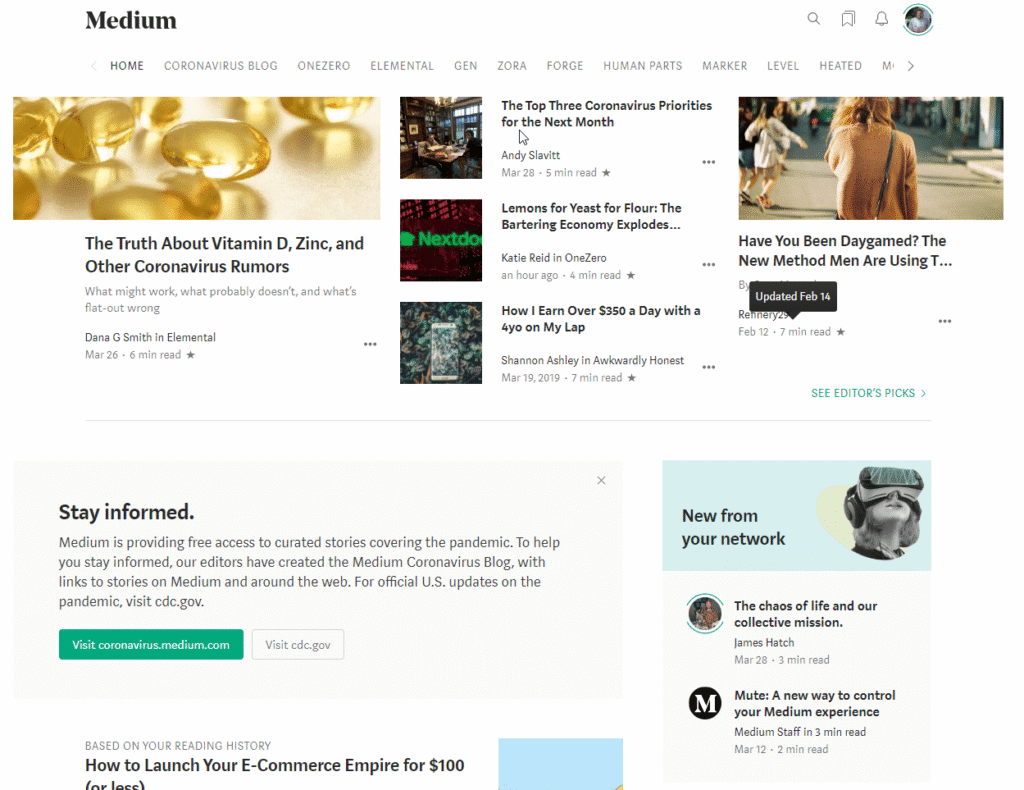Click the Visit cdc.gov button

(x=298, y=645)
